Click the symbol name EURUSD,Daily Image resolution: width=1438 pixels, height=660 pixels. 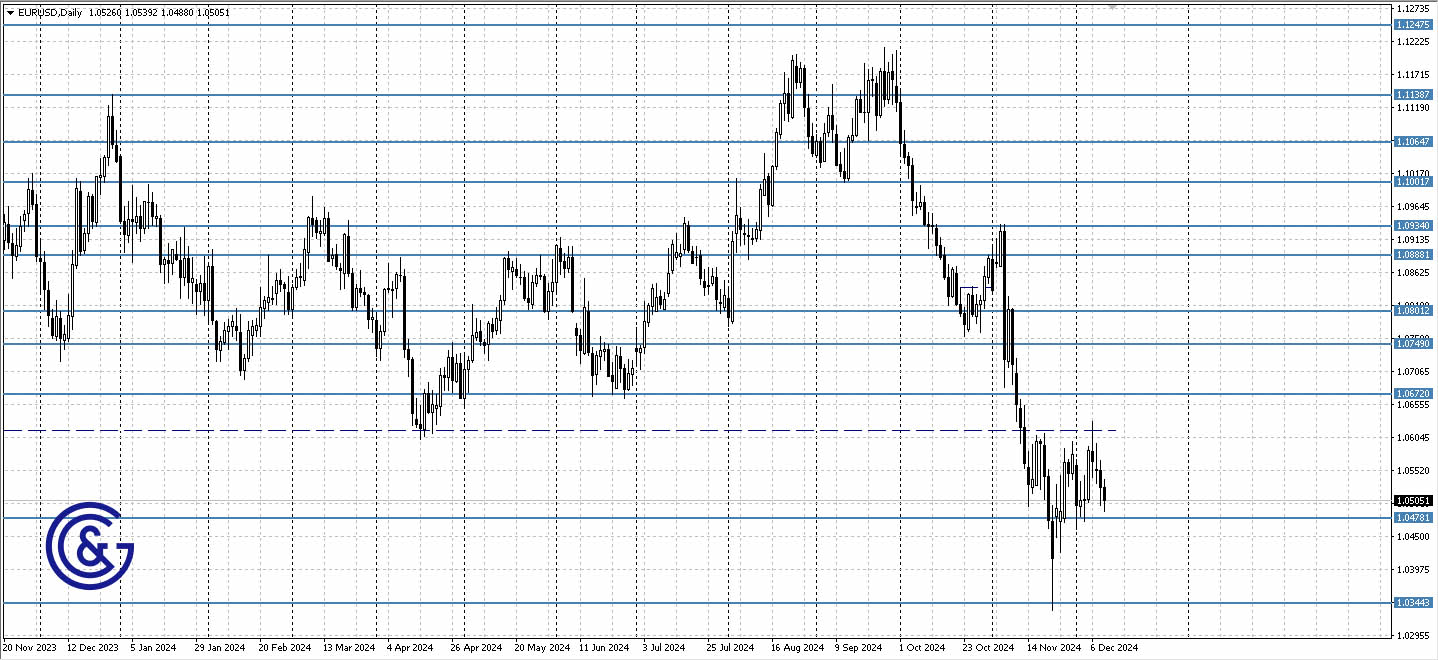48,13
